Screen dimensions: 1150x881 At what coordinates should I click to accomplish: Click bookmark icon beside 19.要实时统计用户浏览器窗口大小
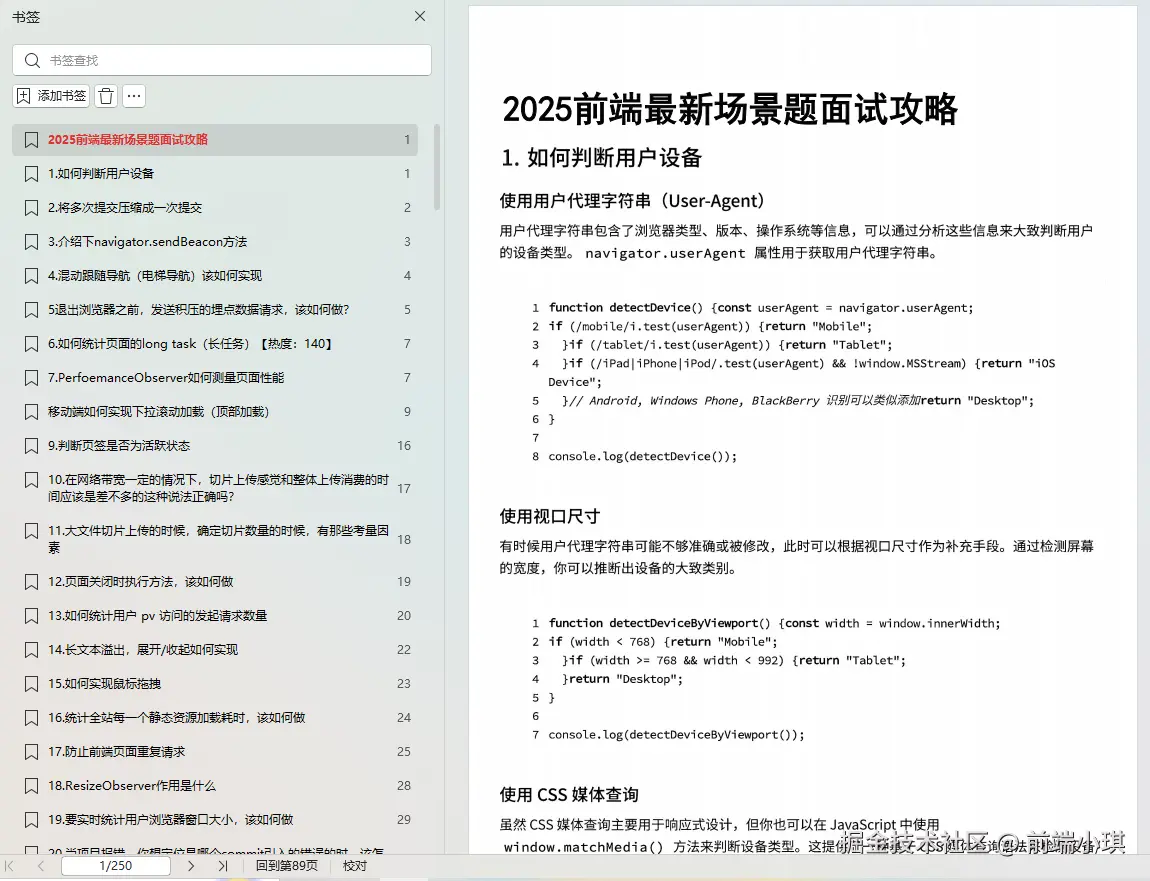(x=31, y=819)
